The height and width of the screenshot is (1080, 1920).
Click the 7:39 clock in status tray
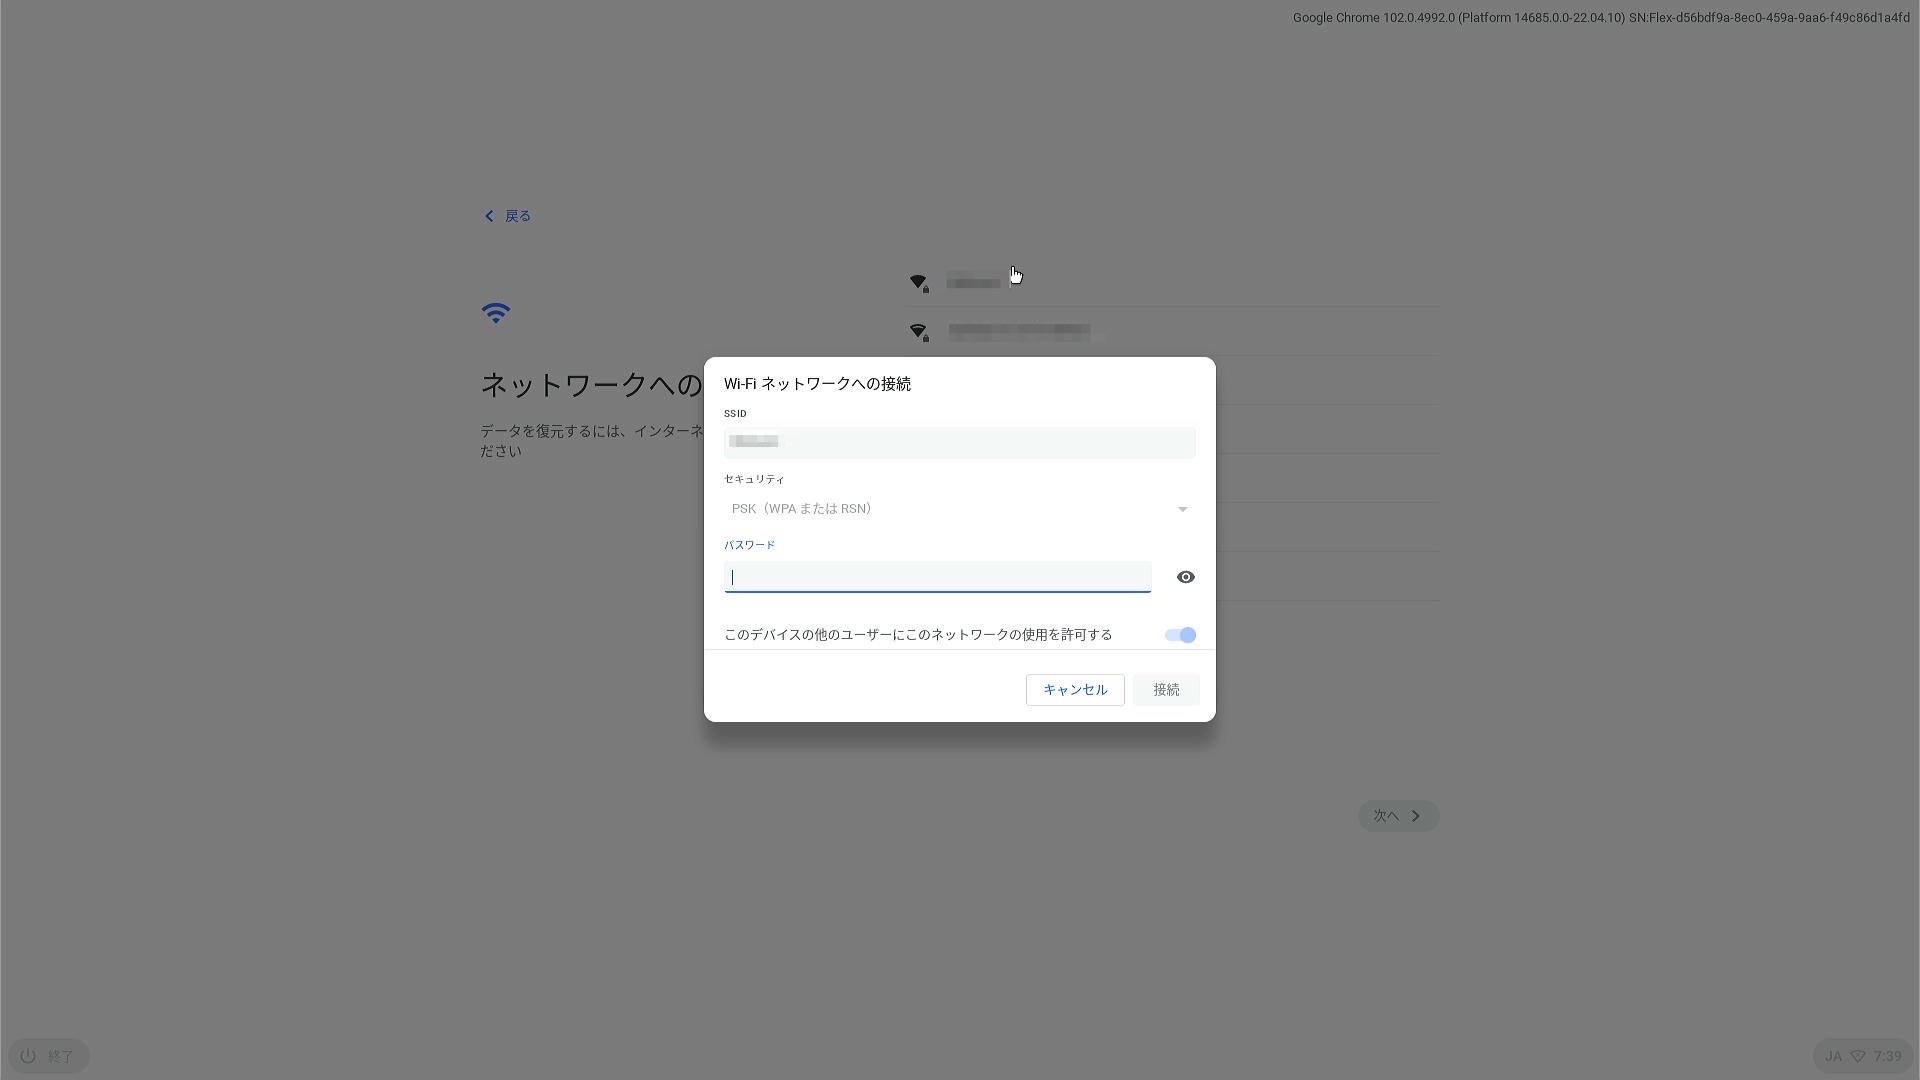coord(1888,1056)
